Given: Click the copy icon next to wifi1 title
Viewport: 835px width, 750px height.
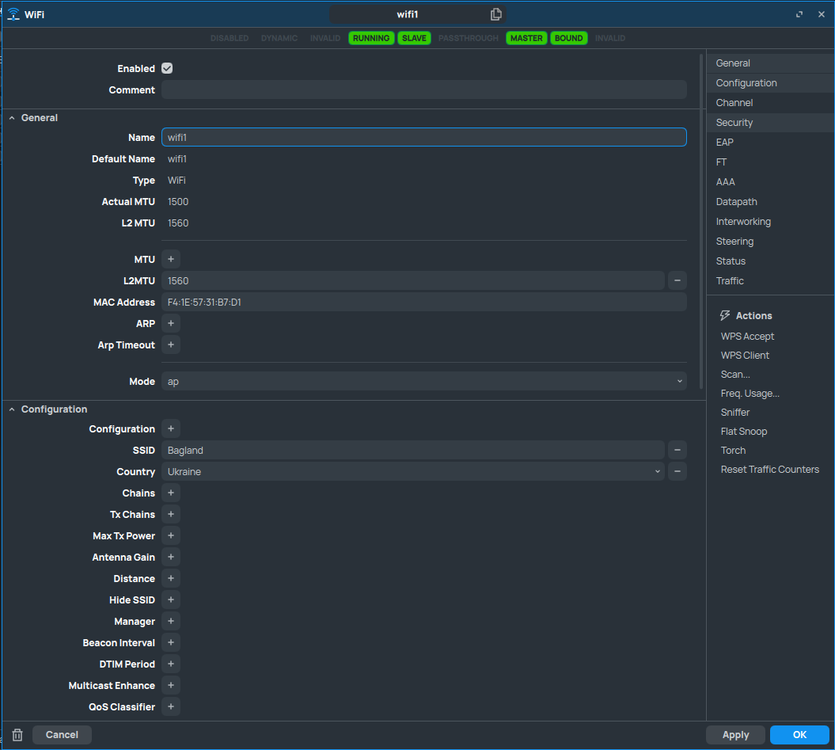Looking at the screenshot, I should point(496,14).
